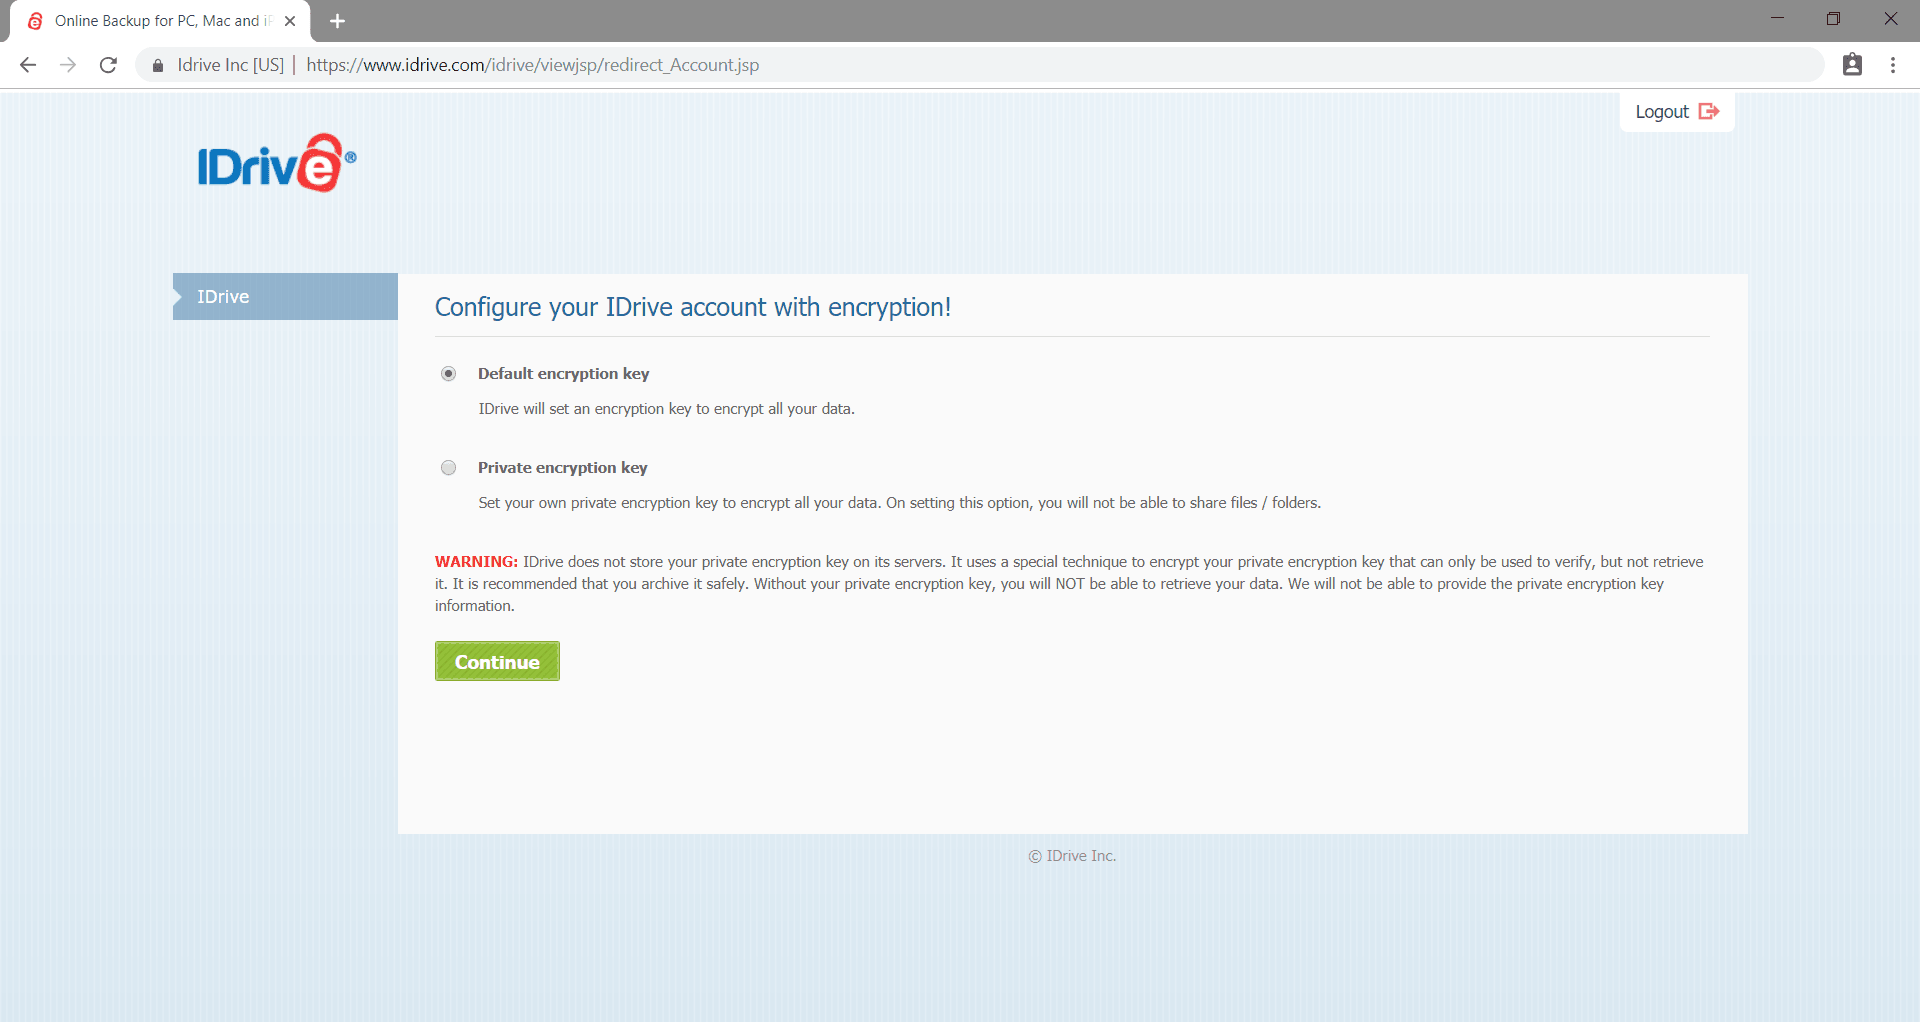
Task: Open the browser profile icon
Action: 1852,65
